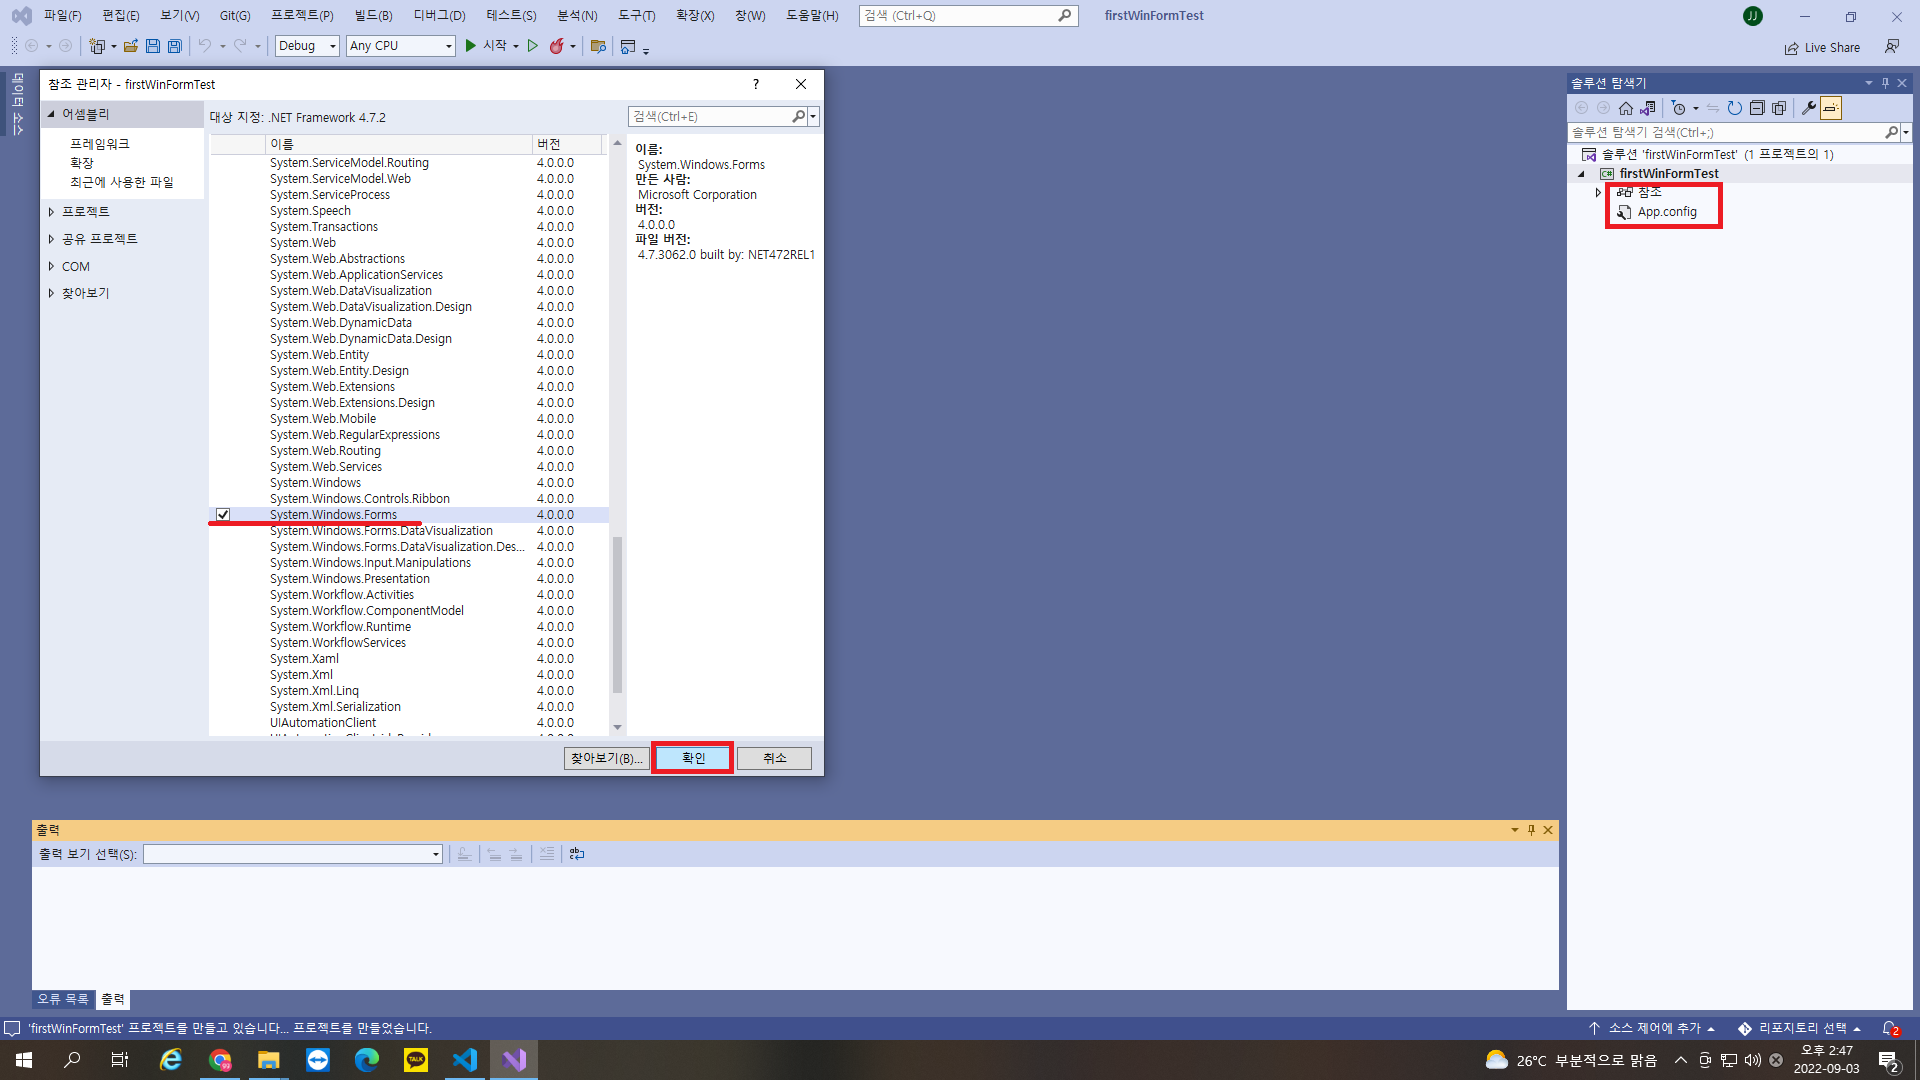1920x1080 pixels.
Task: Uncheck the System.Windows.Forms checkbox
Action: pyautogui.click(x=223, y=515)
